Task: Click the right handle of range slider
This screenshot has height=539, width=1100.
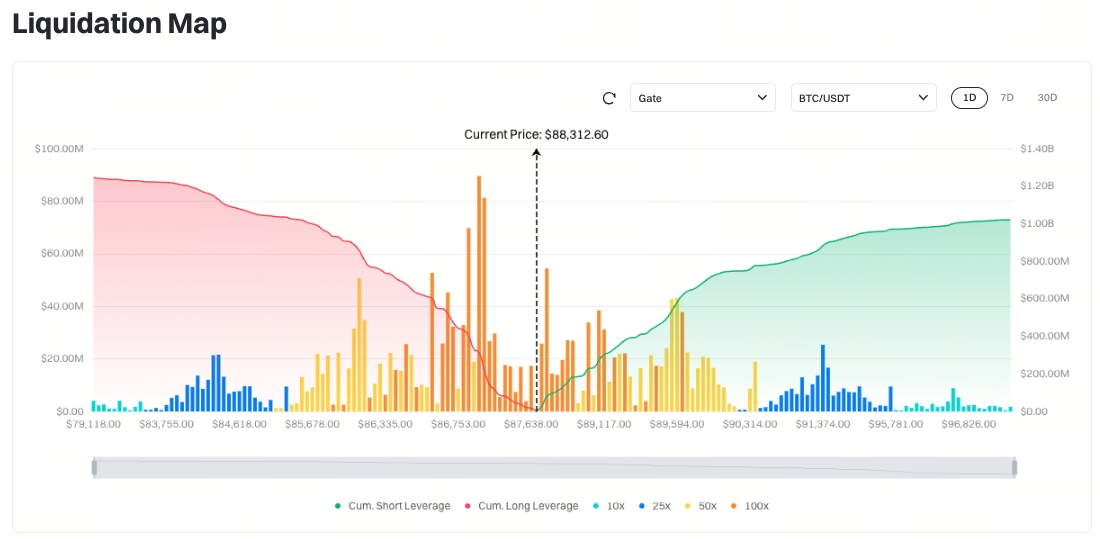Action: click(x=1014, y=467)
